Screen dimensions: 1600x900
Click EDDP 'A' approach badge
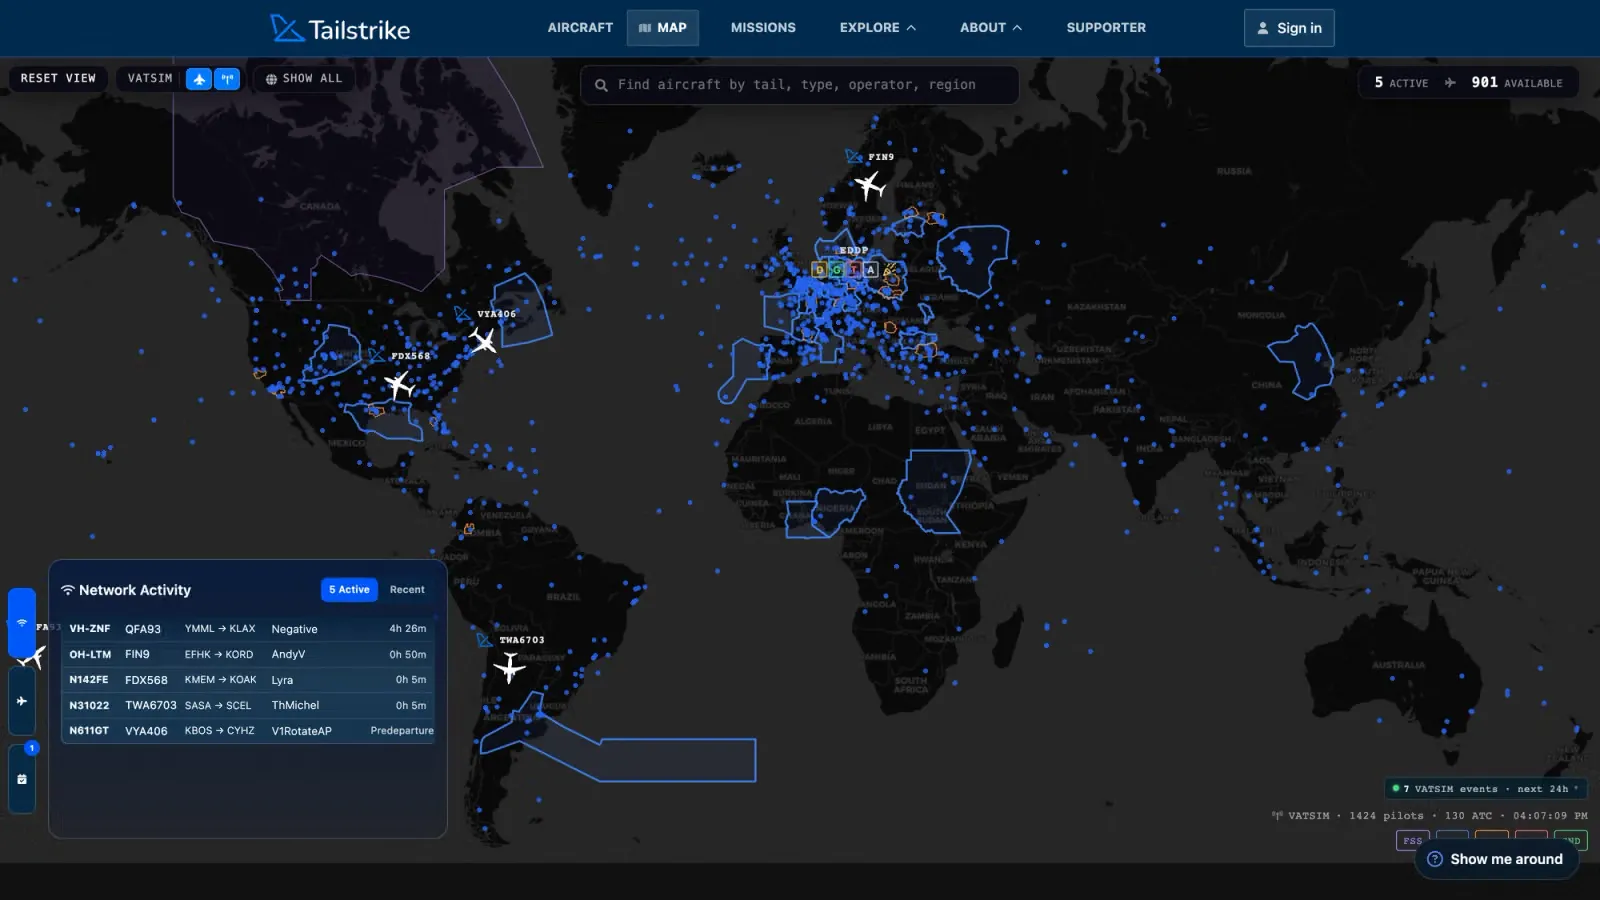coord(871,270)
